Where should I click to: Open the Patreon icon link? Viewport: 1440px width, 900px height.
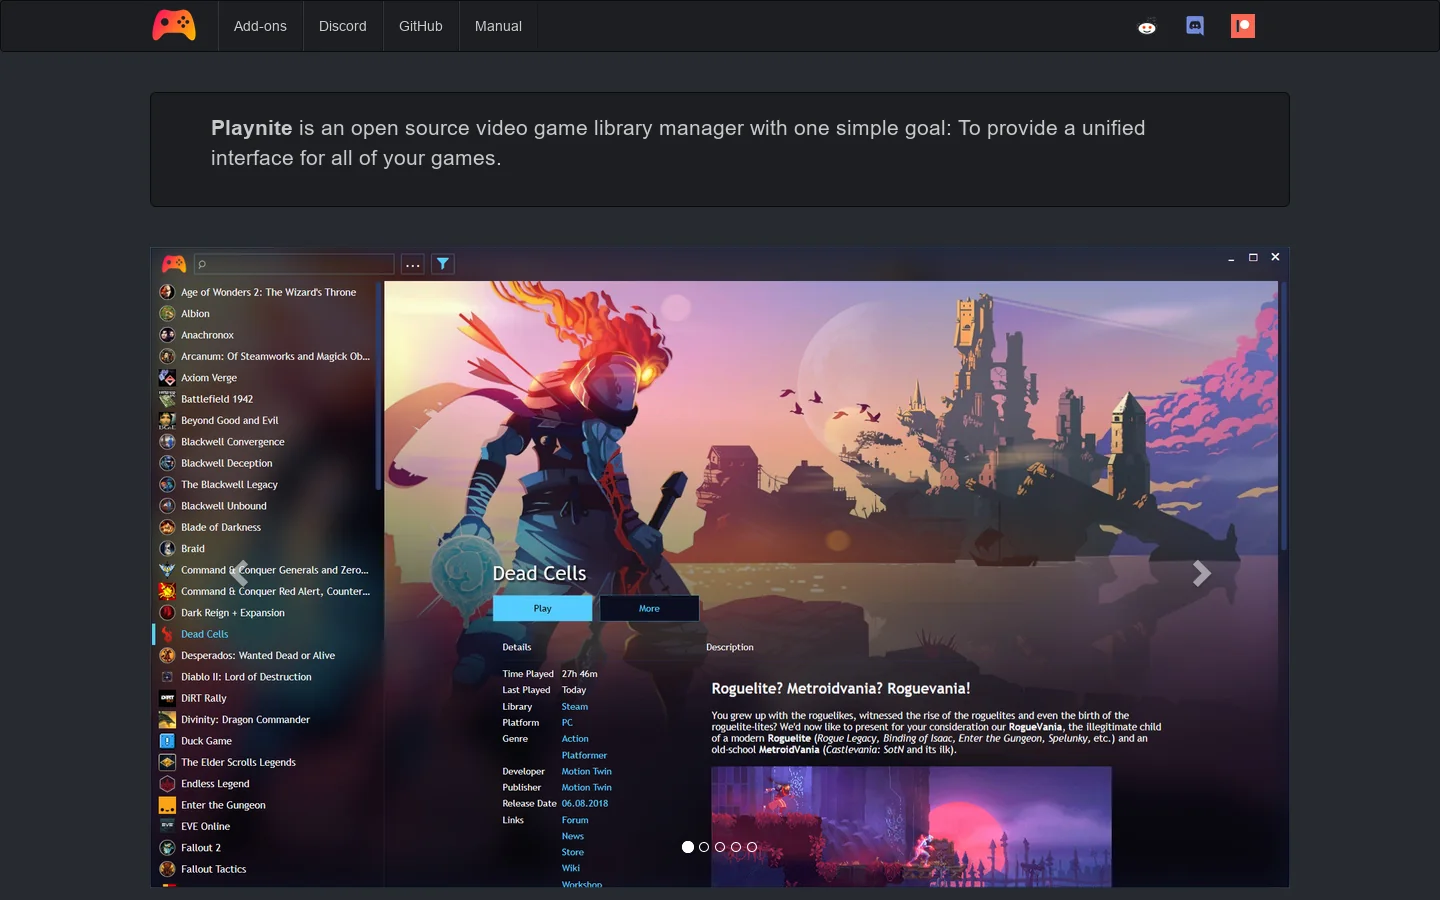[x=1243, y=26]
